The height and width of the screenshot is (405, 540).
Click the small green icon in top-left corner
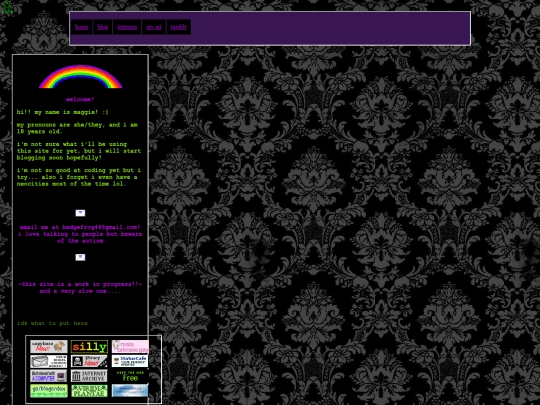pos(7,7)
